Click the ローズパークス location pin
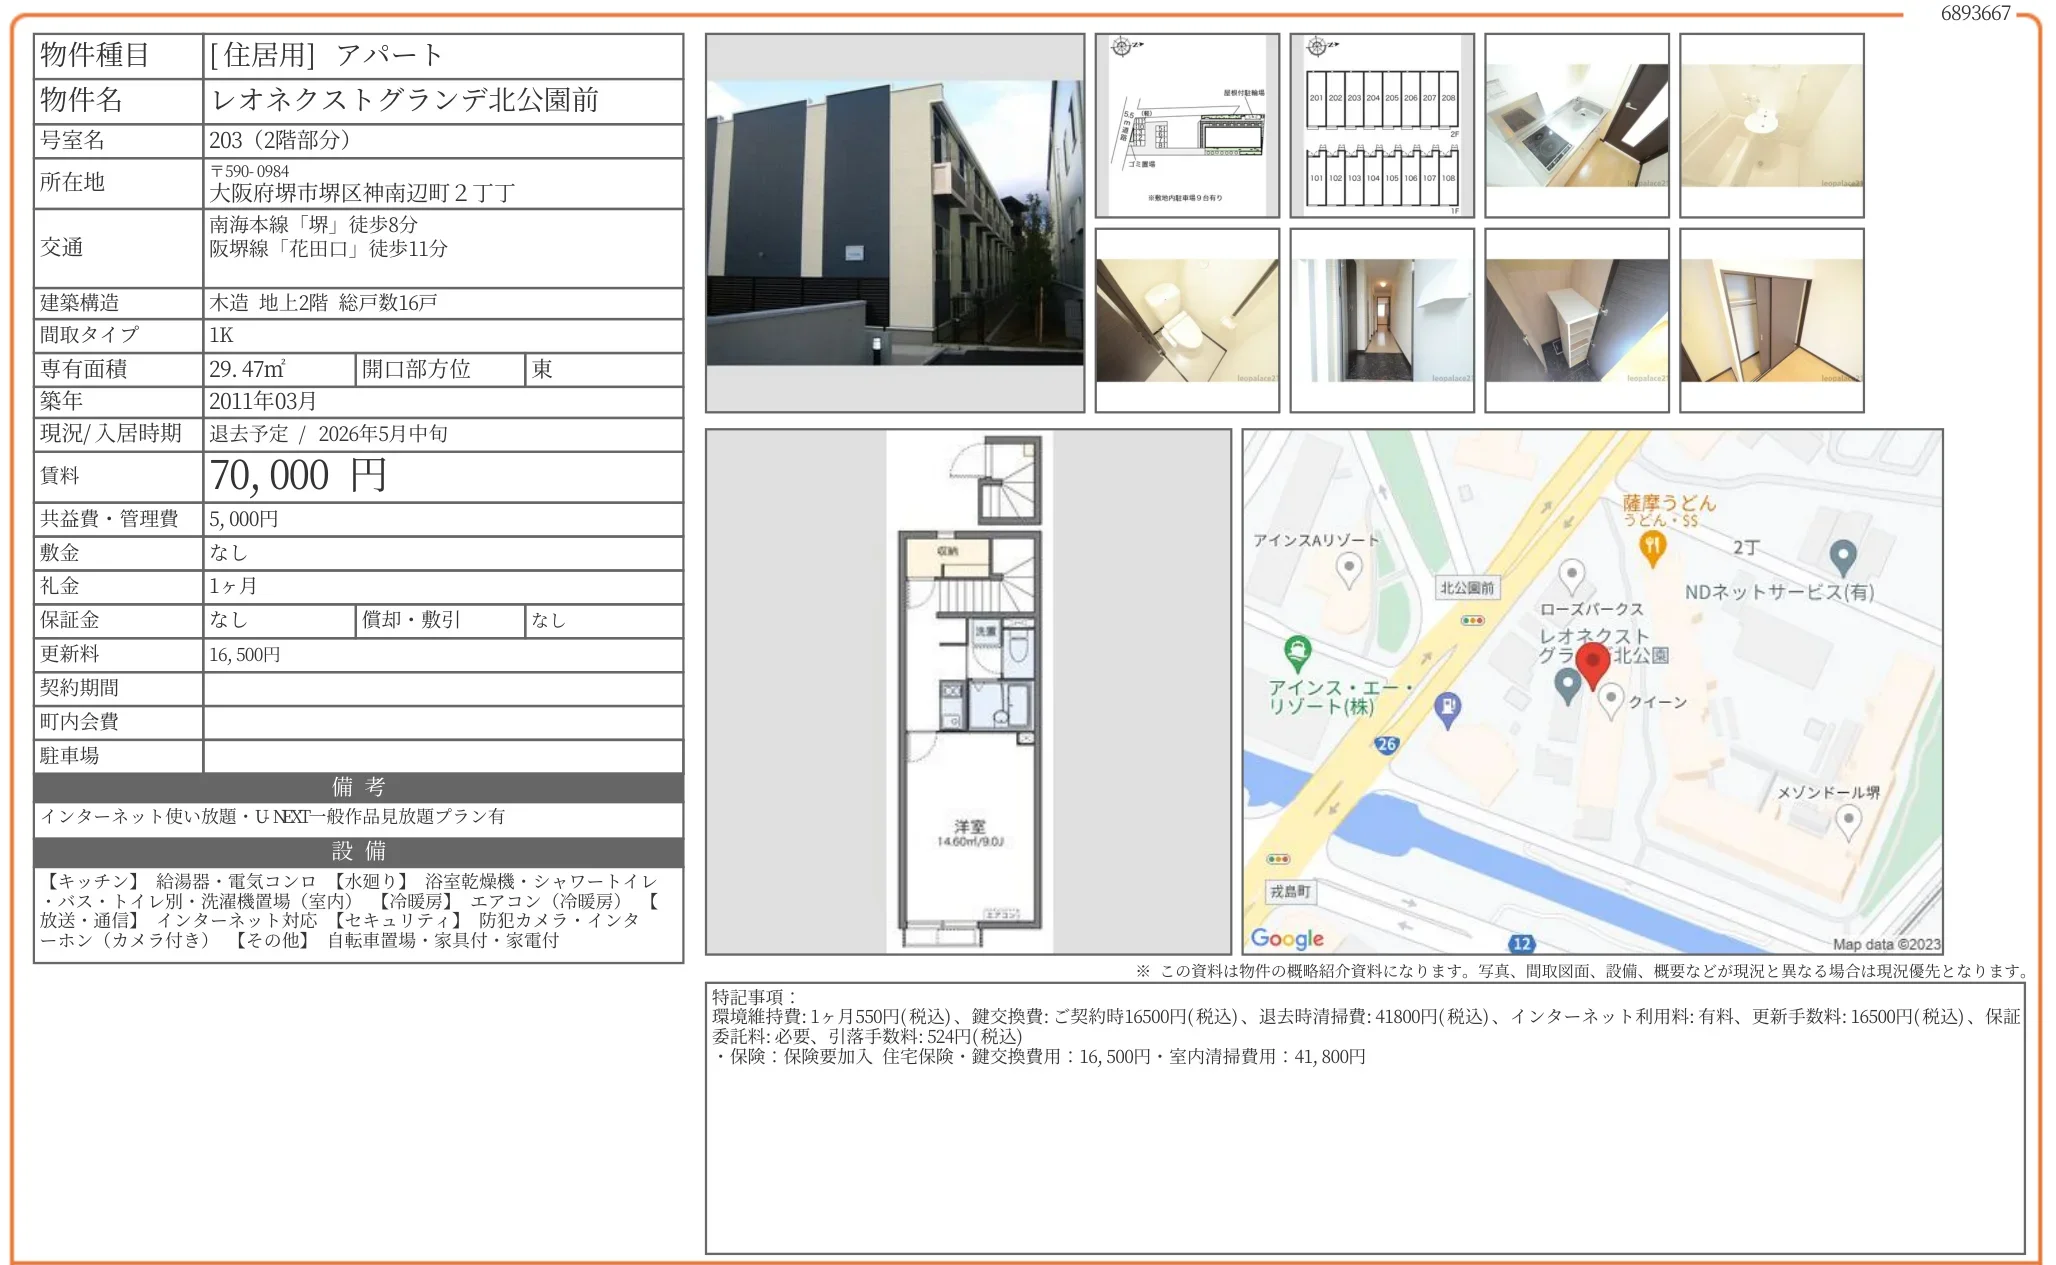This screenshot has width=2056, height=1265. click(x=1571, y=575)
